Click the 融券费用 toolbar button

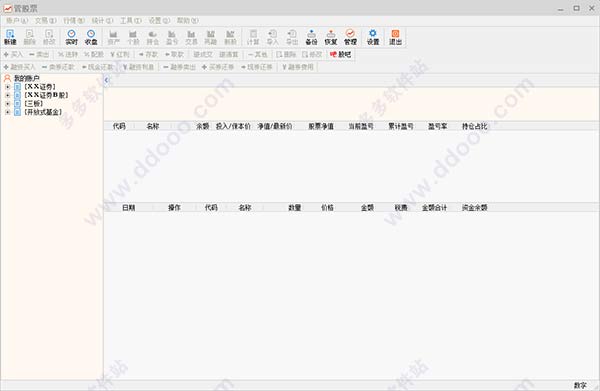tap(297, 67)
